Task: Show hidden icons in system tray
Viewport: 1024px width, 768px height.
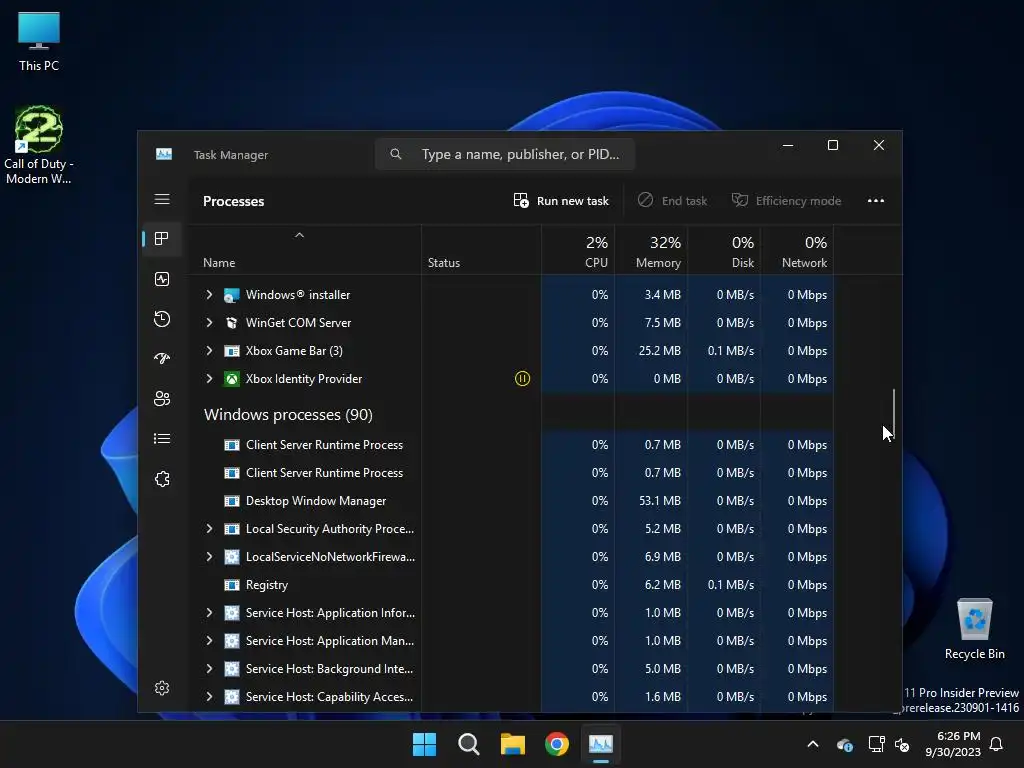Action: (813, 744)
